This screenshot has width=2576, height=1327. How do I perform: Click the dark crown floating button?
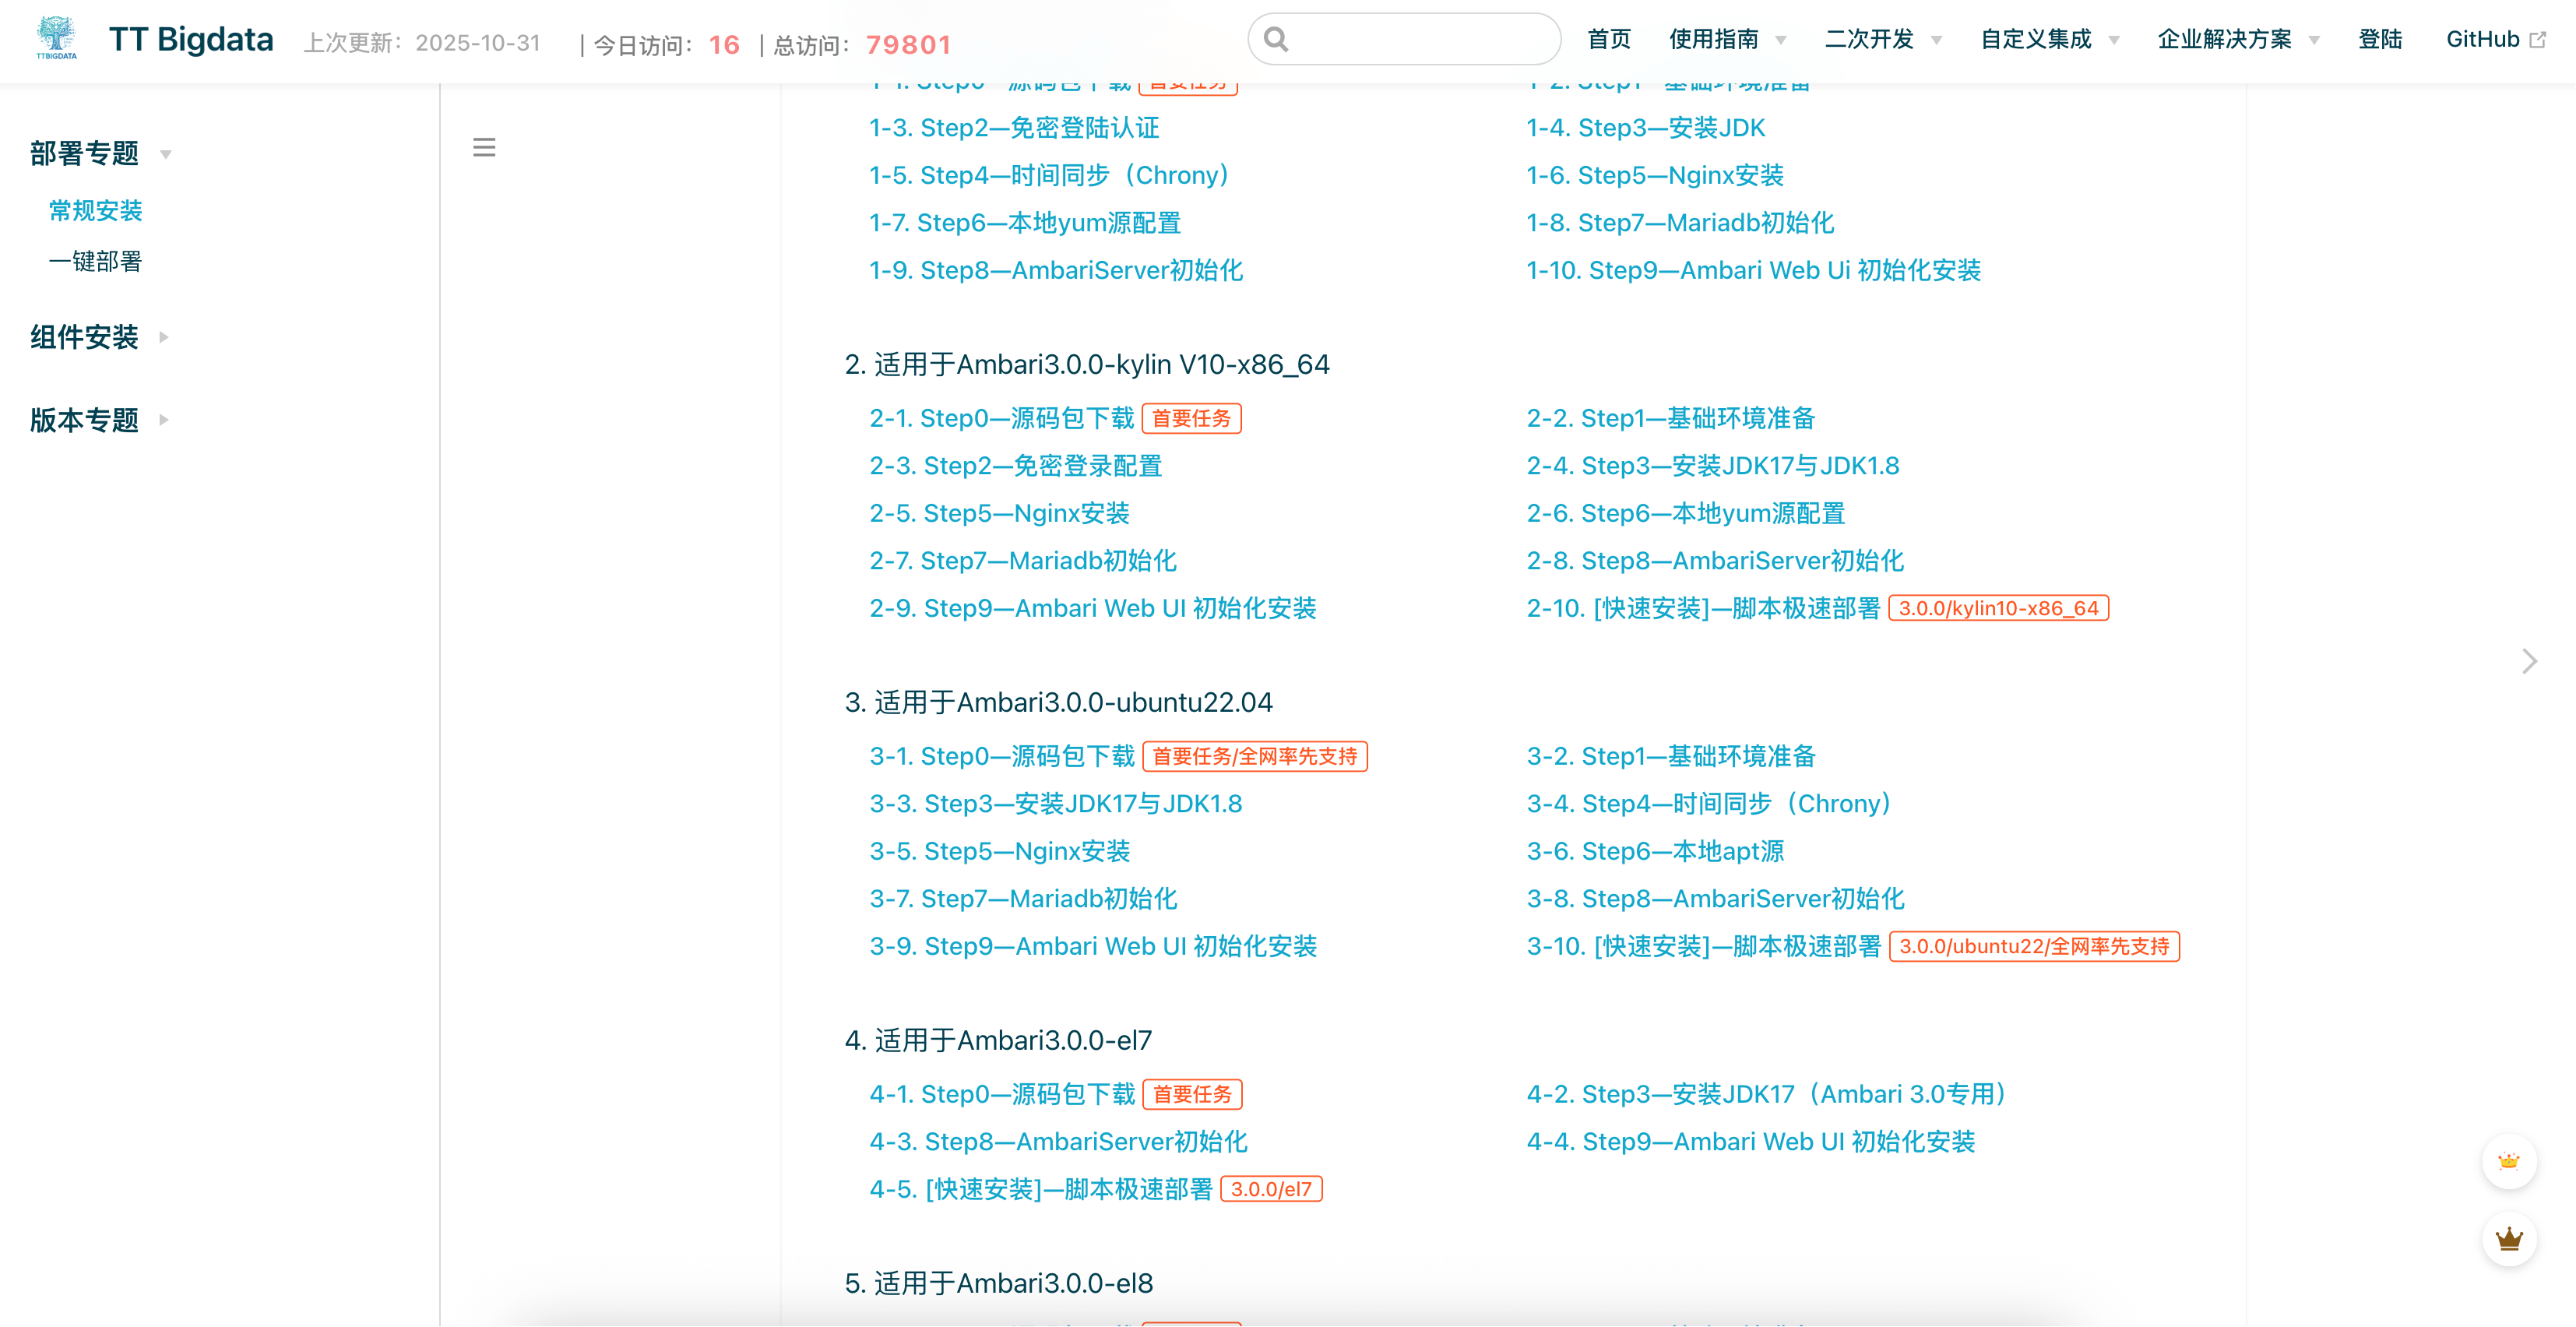pos(2508,1240)
